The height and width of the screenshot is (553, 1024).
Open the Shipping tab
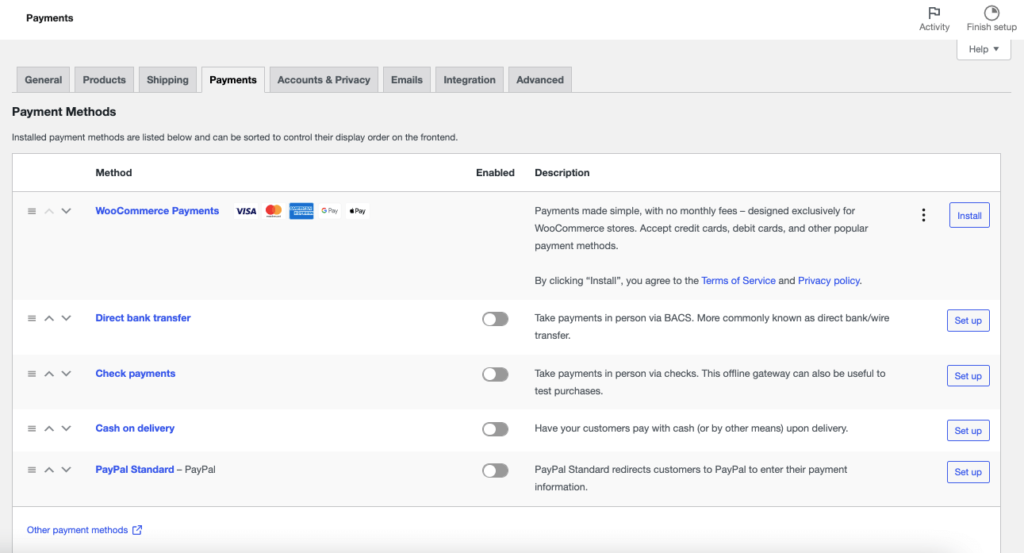click(x=167, y=80)
